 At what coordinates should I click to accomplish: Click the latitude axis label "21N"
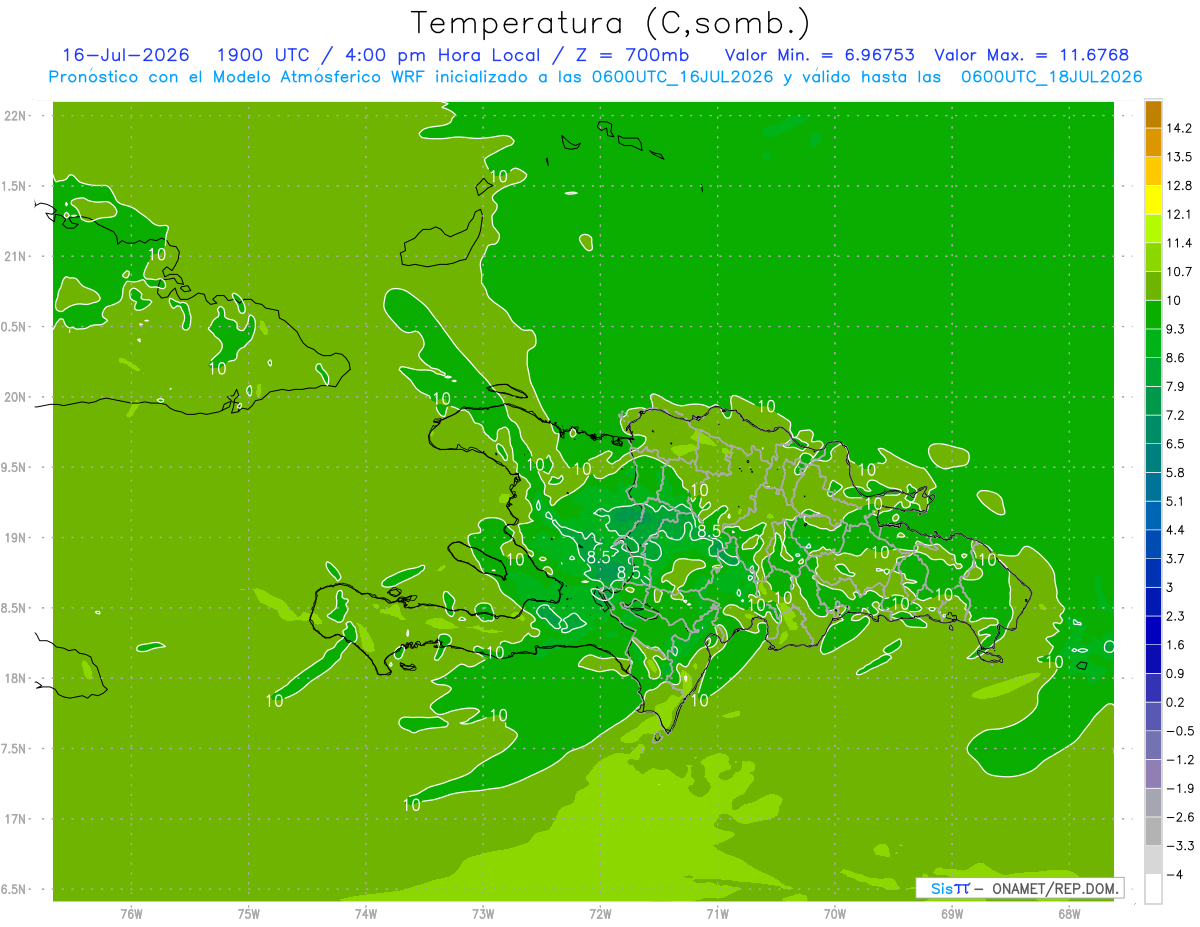15,257
